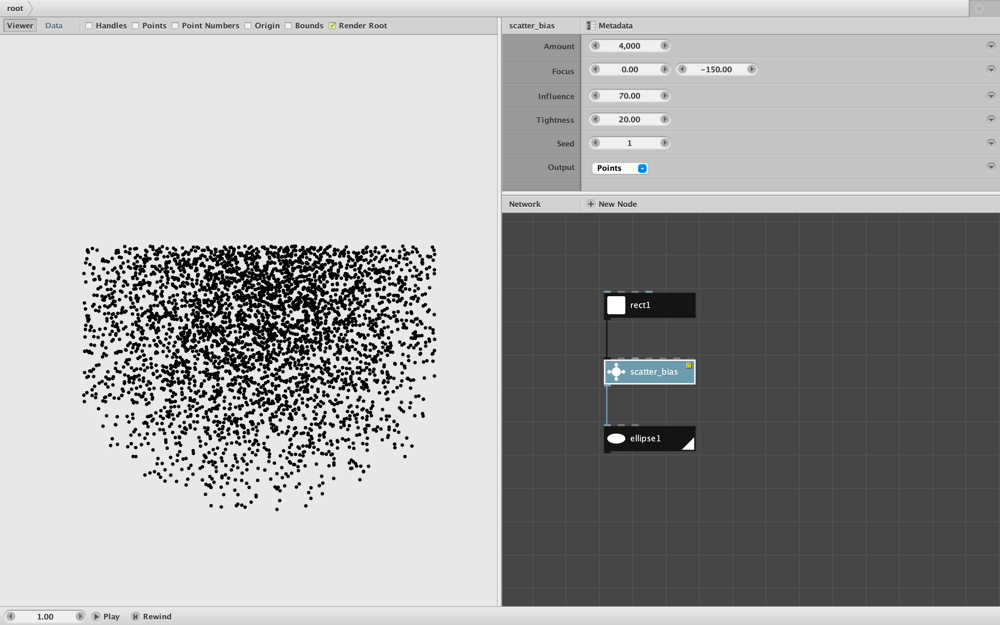Click the scatter_bias node icon
The width and height of the screenshot is (1000, 625).
[x=616, y=372]
